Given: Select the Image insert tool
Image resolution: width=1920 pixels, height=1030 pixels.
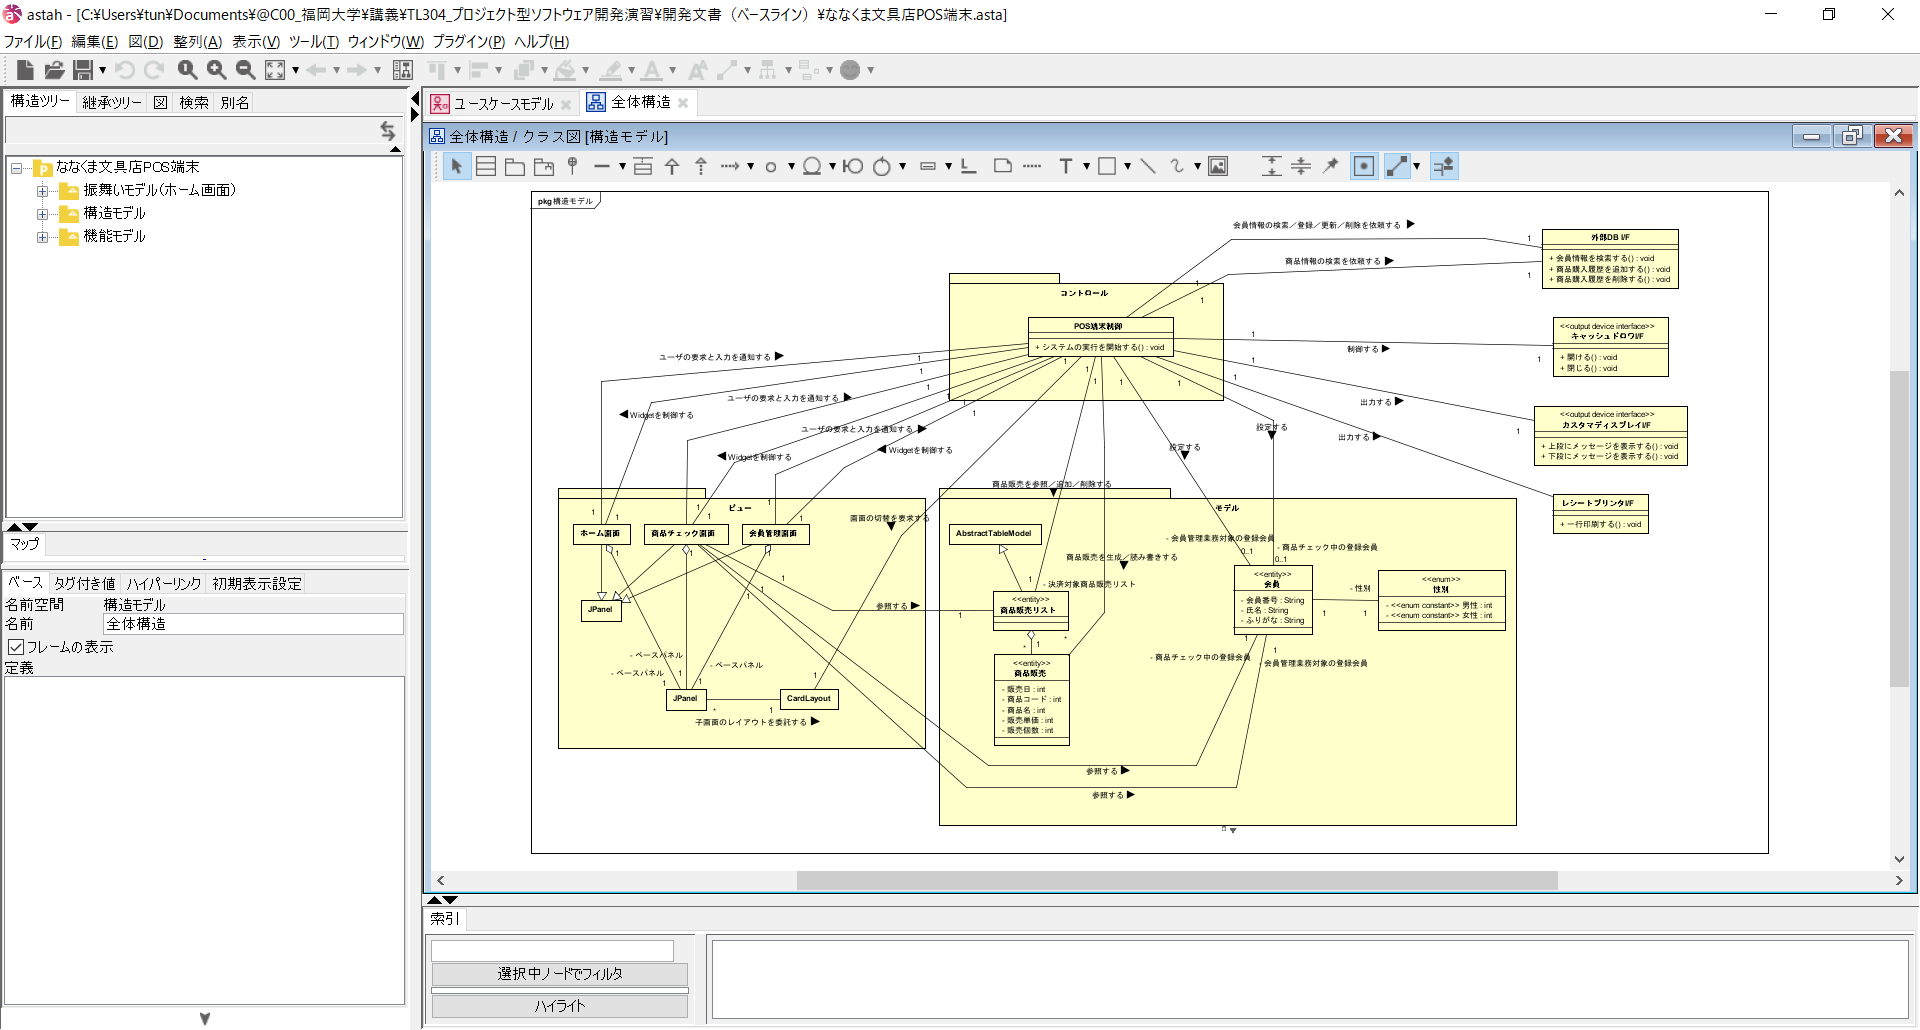Looking at the screenshot, I should 1218,166.
